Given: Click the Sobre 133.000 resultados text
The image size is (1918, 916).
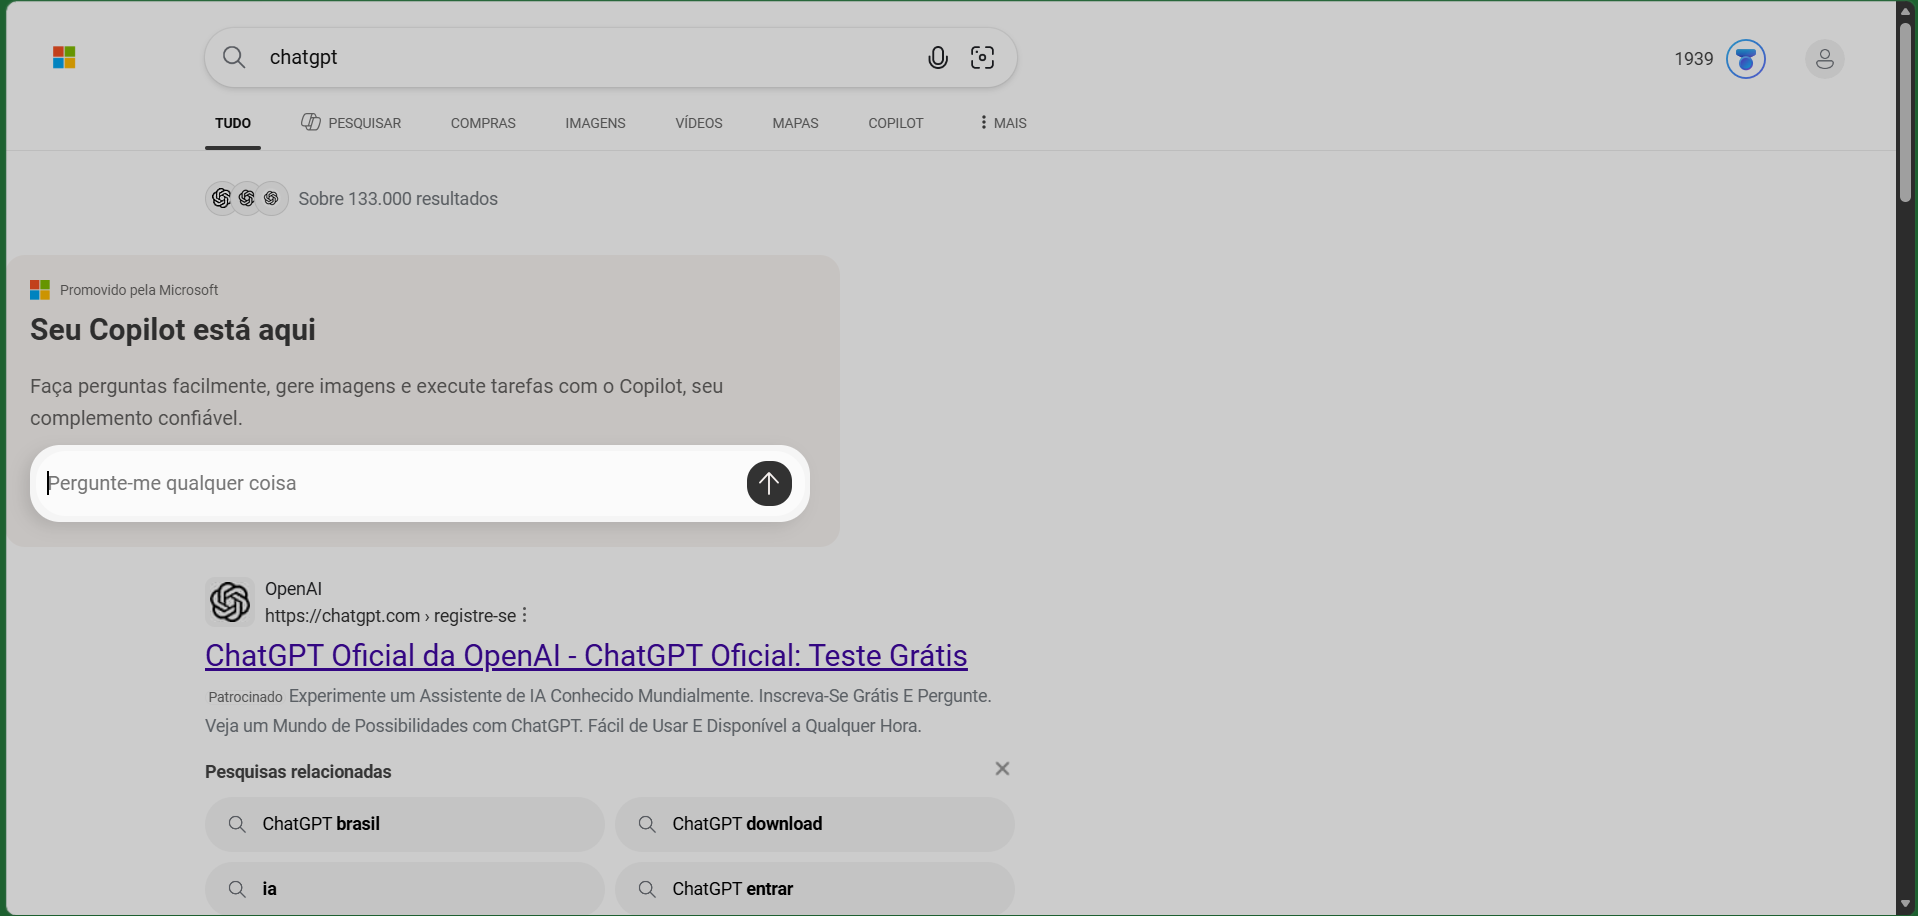Looking at the screenshot, I should (x=398, y=199).
